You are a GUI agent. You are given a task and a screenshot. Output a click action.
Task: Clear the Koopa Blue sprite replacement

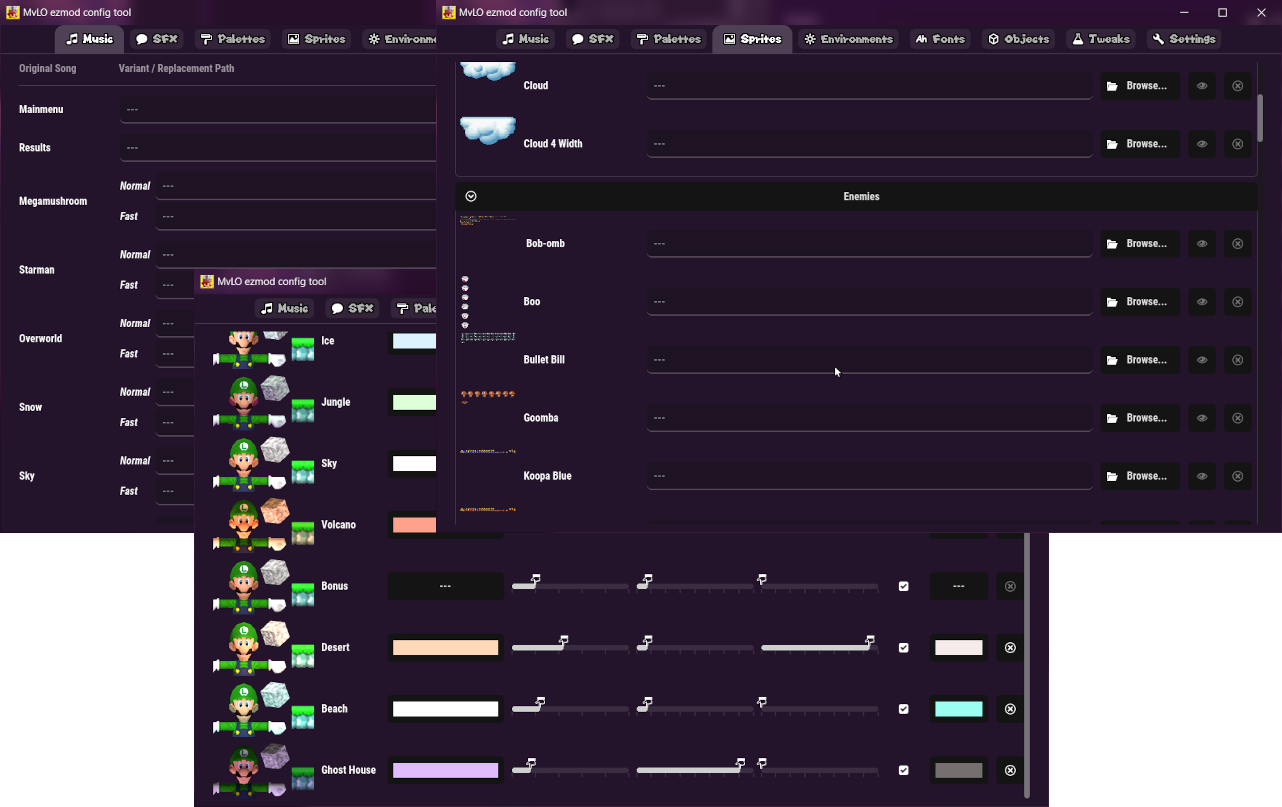1237,476
